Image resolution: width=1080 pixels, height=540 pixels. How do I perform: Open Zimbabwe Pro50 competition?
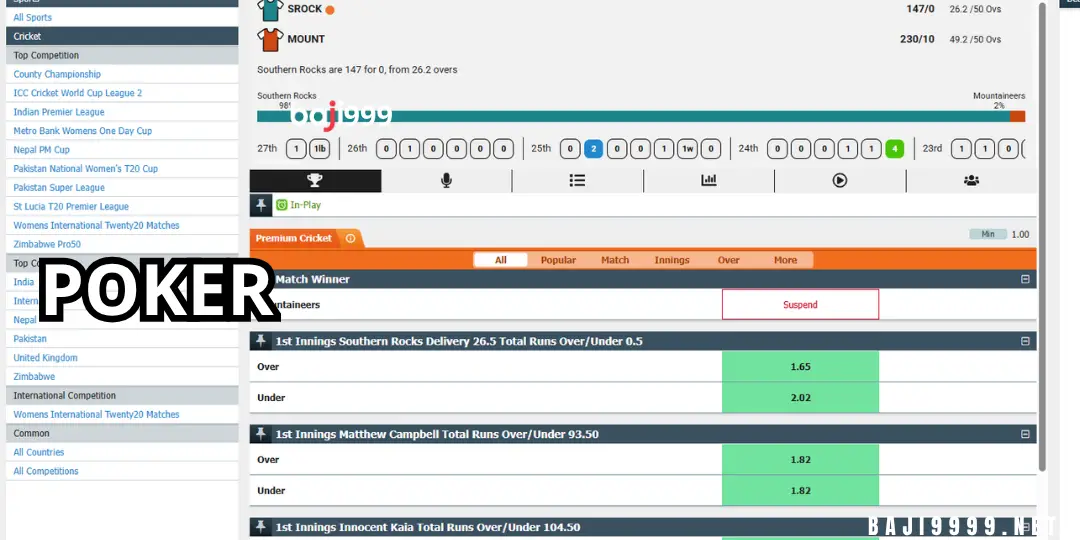pos(48,245)
